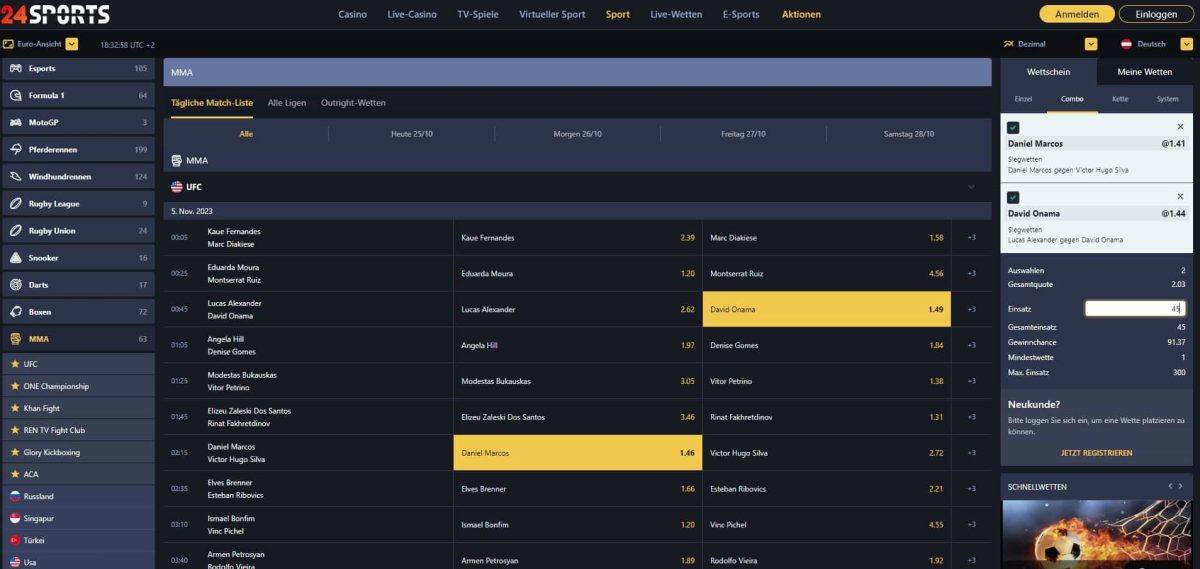
Task: Select Montserrat Ruiz odds 4.56
Action: click(x=827, y=273)
